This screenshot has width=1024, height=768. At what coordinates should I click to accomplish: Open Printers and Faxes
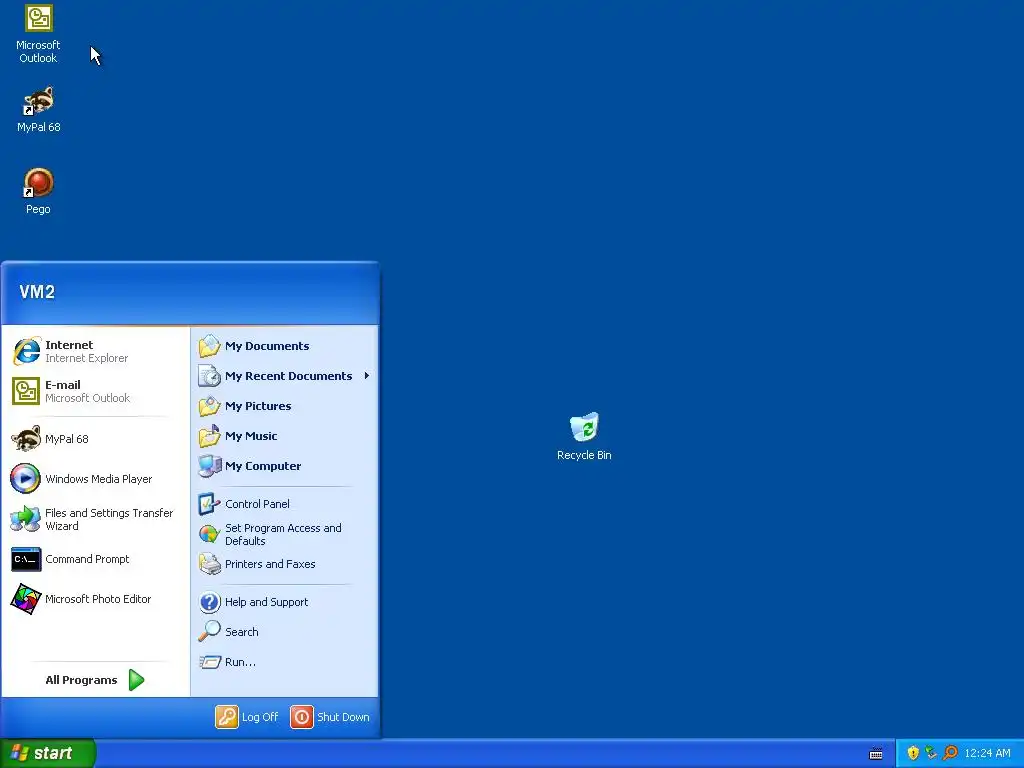coord(285,564)
